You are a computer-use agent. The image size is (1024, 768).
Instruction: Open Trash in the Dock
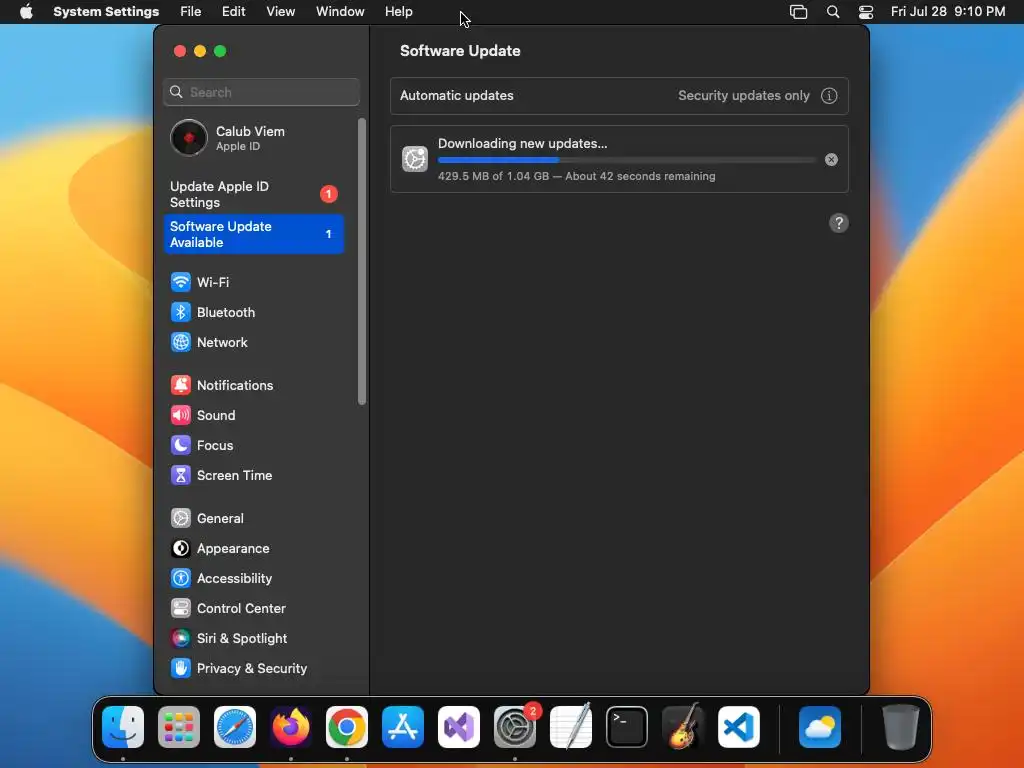tap(901, 727)
